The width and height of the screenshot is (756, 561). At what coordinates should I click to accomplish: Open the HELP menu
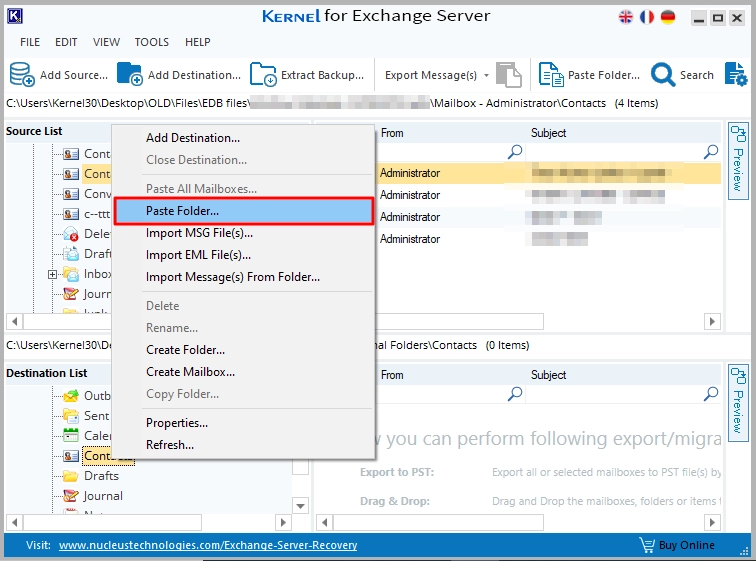coord(198,42)
